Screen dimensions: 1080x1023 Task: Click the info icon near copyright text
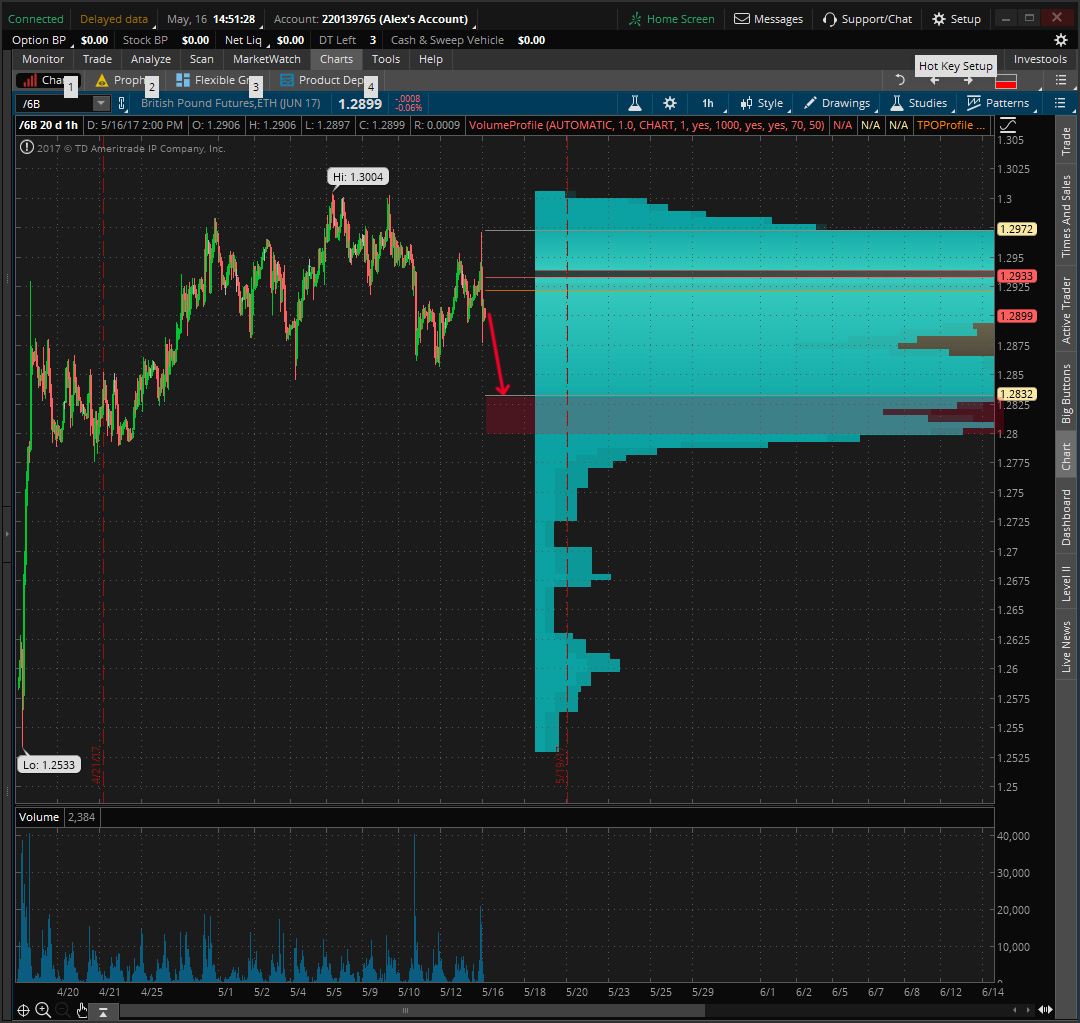tap(26, 147)
